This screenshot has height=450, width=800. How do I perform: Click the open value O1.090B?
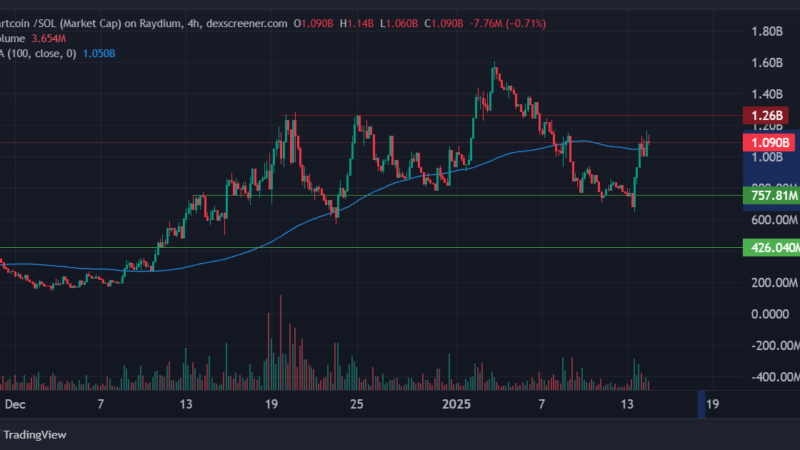point(313,23)
